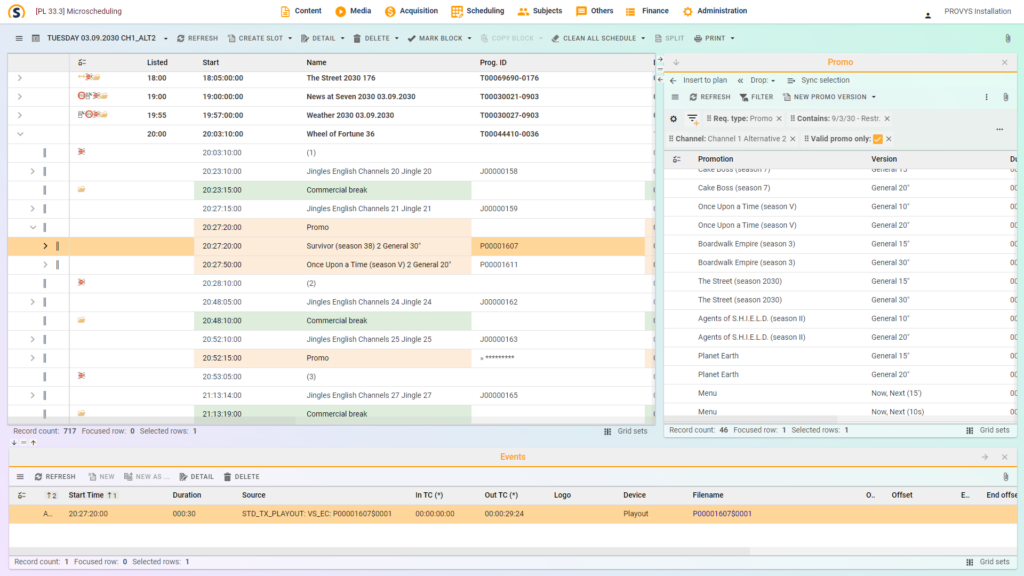Viewport: 1024px width, 576px height.
Task: Open the Mark Block dropdown arrow
Action: click(470, 39)
